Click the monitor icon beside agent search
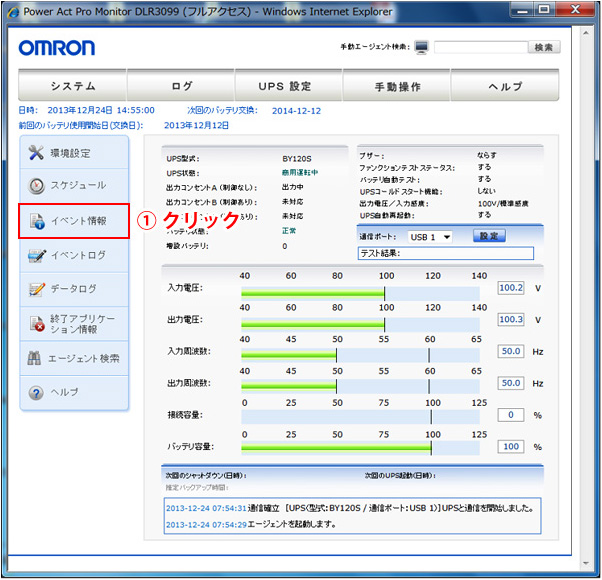The height and width of the screenshot is (580, 602). 421,47
